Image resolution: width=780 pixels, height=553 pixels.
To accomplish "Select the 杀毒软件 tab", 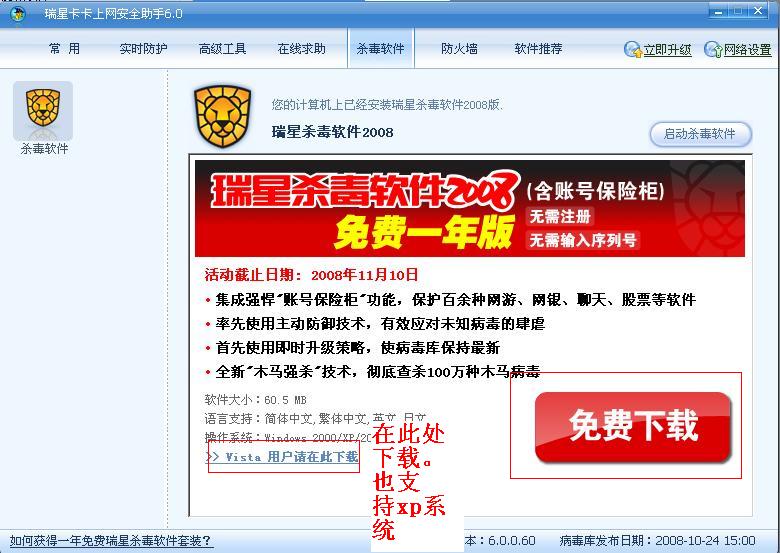I will click(381, 48).
